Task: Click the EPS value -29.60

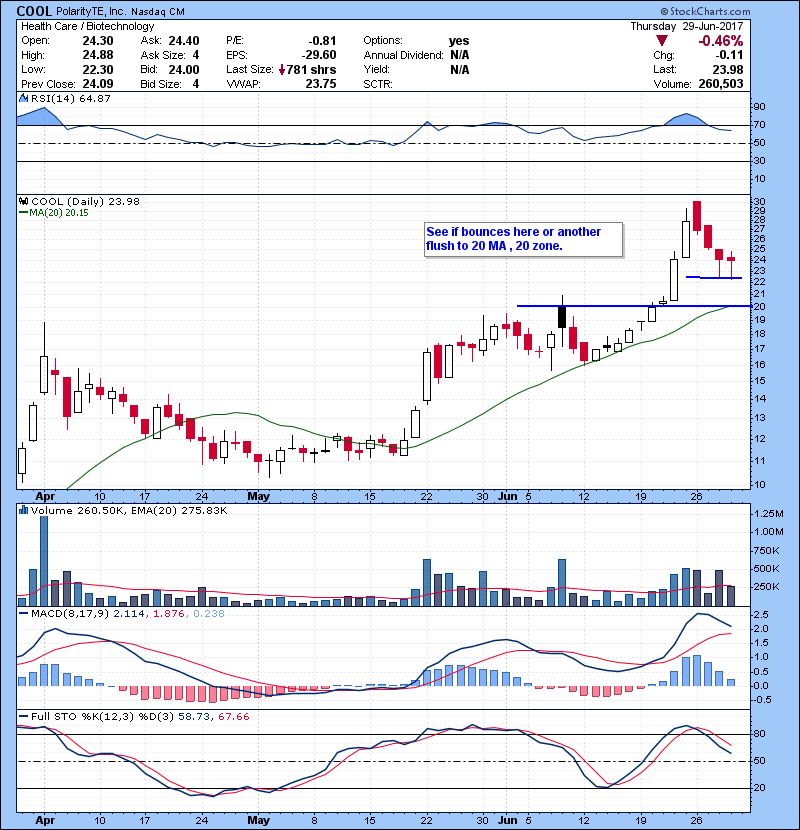Action: tap(319, 55)
